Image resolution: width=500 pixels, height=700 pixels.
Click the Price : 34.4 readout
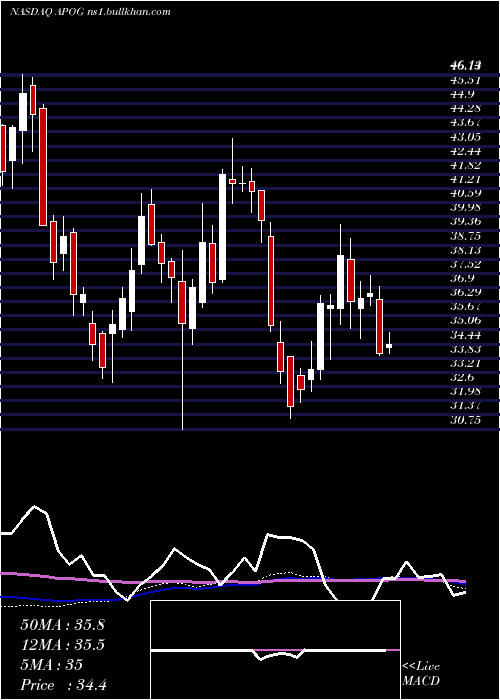coord(63,685)
